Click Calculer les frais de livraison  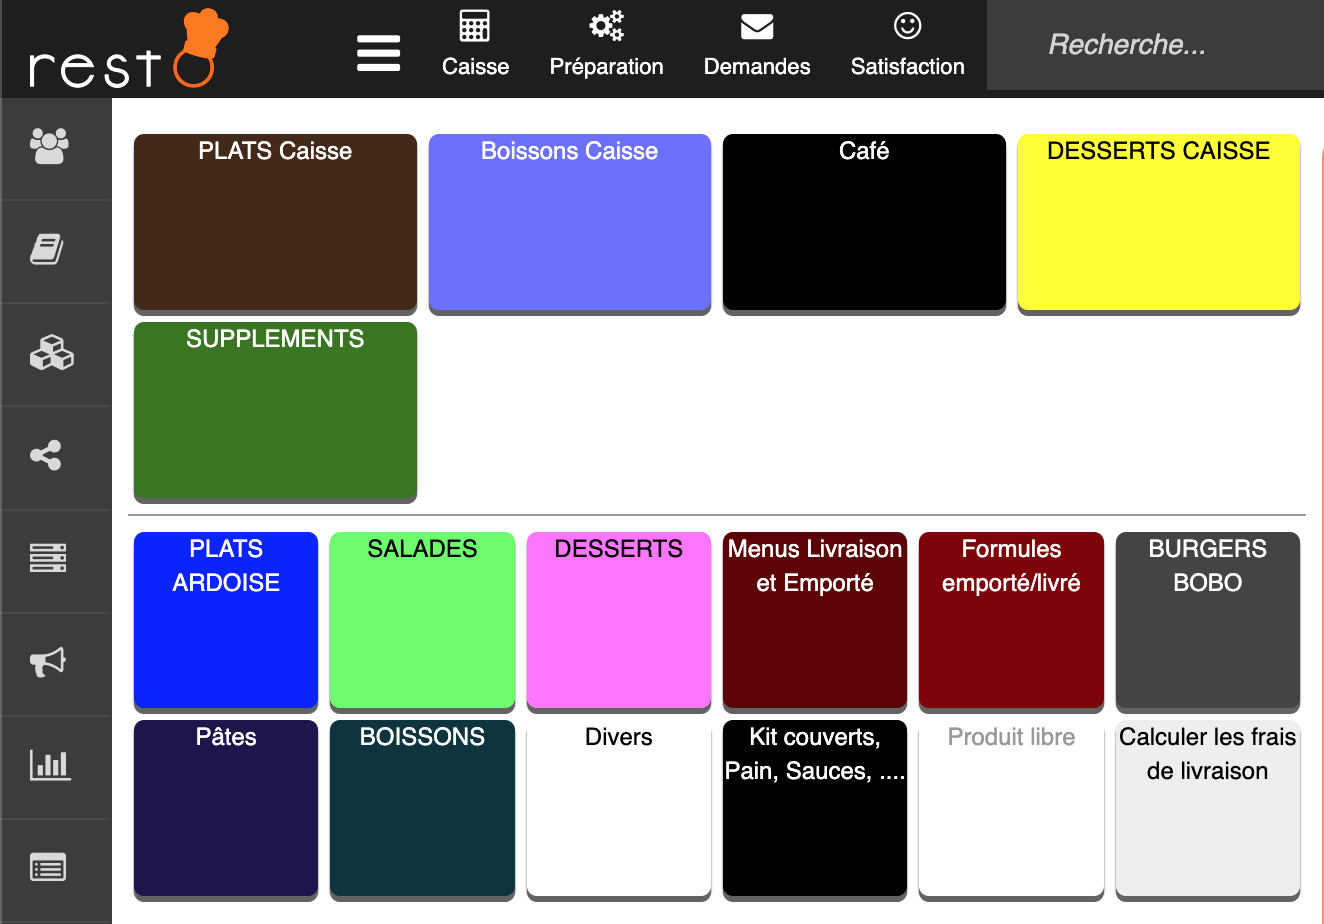point(1207,808)
